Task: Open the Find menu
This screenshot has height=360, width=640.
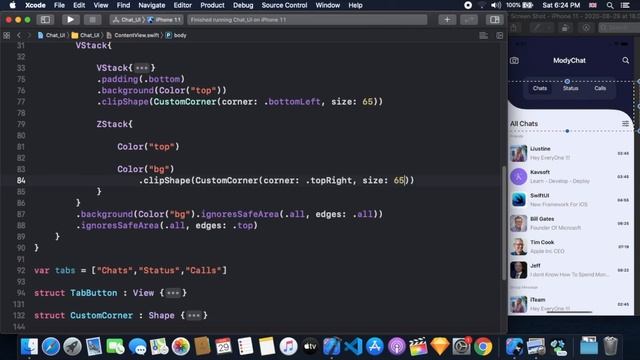Action: (123, 5)
